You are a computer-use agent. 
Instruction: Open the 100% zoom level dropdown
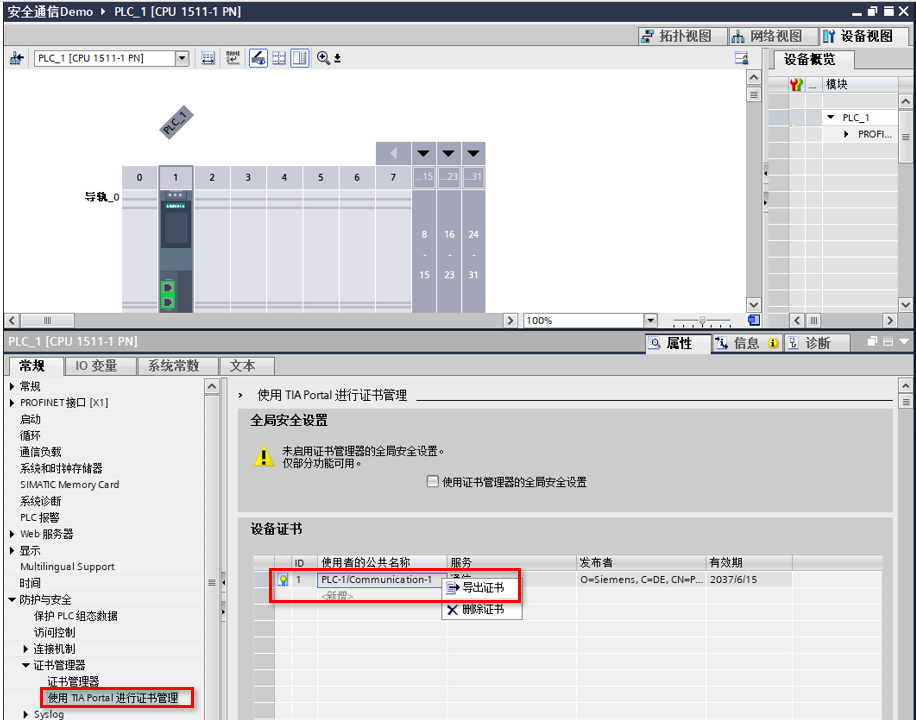tap(650, 320)
